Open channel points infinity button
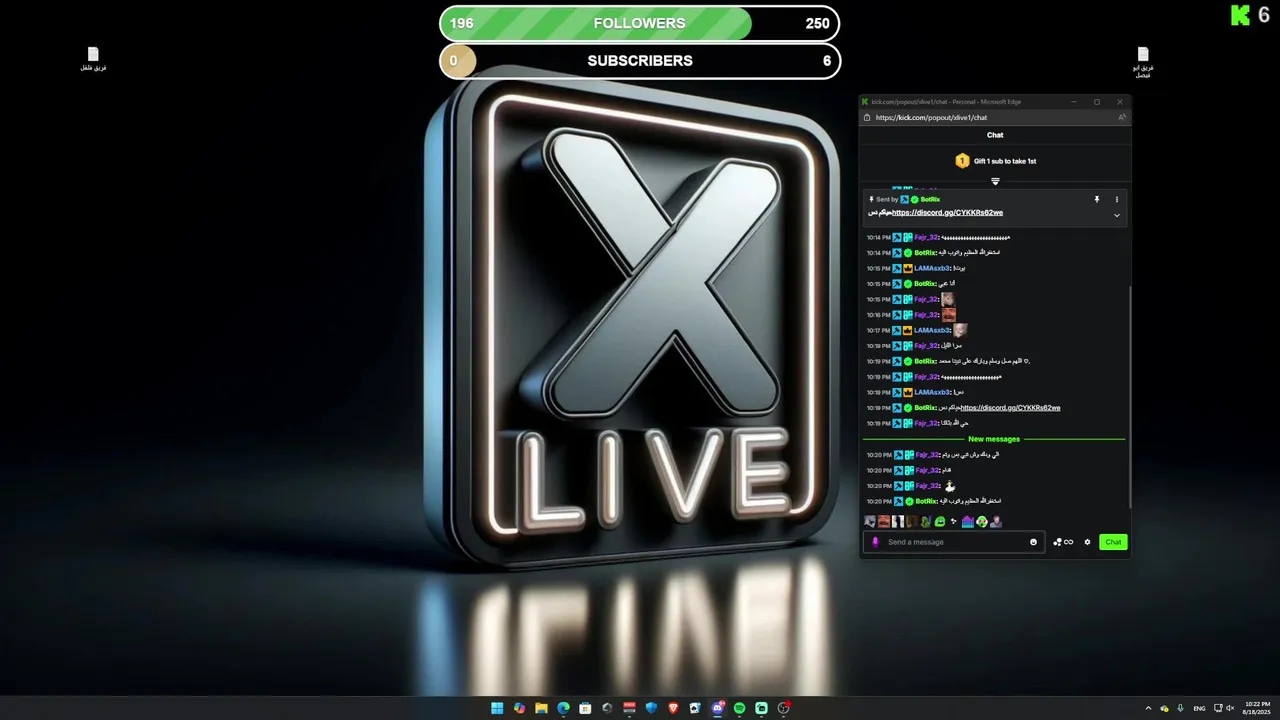The width and height of the screenshot is (1280, 720). (x=1063, y=542)
